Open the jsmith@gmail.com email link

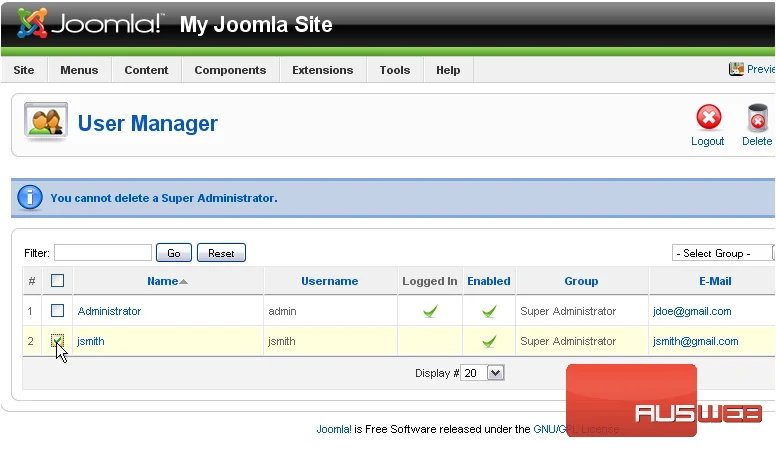(695, 341)
